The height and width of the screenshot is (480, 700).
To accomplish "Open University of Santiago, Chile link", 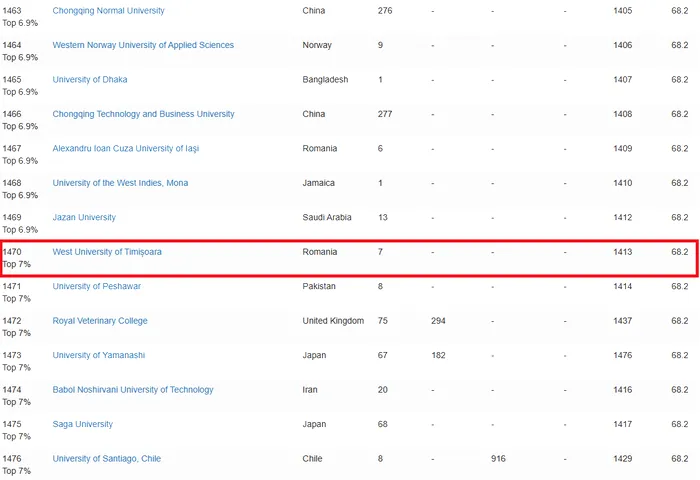I will (107, 459).
